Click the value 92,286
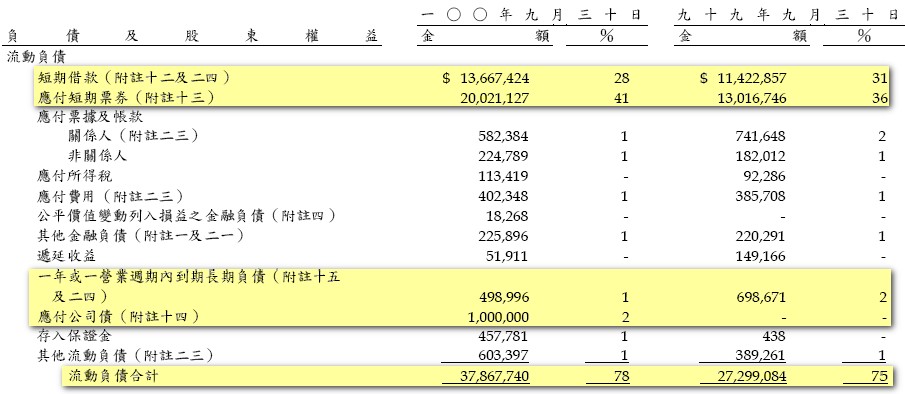905x394 pixels. coord(765,177)
